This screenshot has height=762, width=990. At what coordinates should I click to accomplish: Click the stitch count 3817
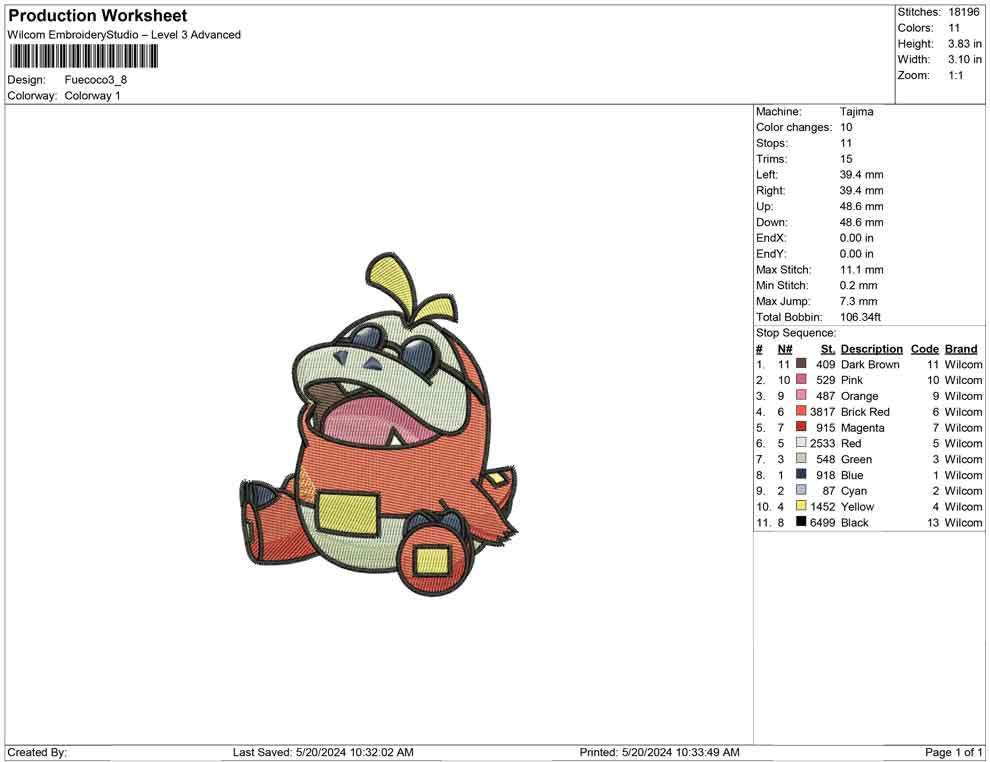823,412
